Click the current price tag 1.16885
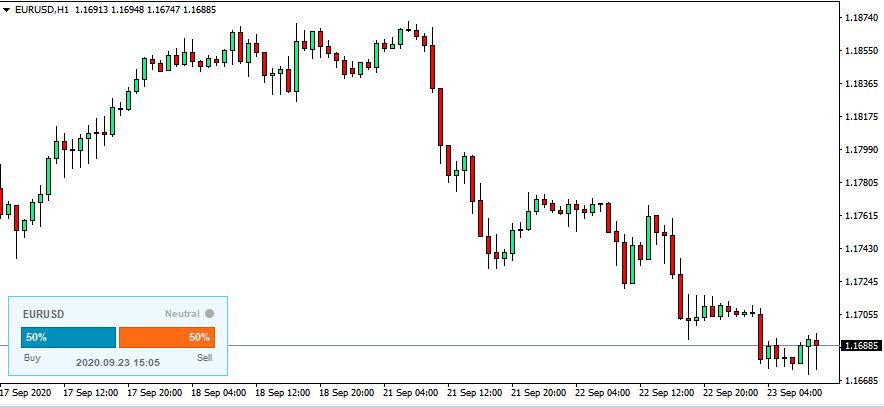 pyautogui.click(x=861, y=345)
